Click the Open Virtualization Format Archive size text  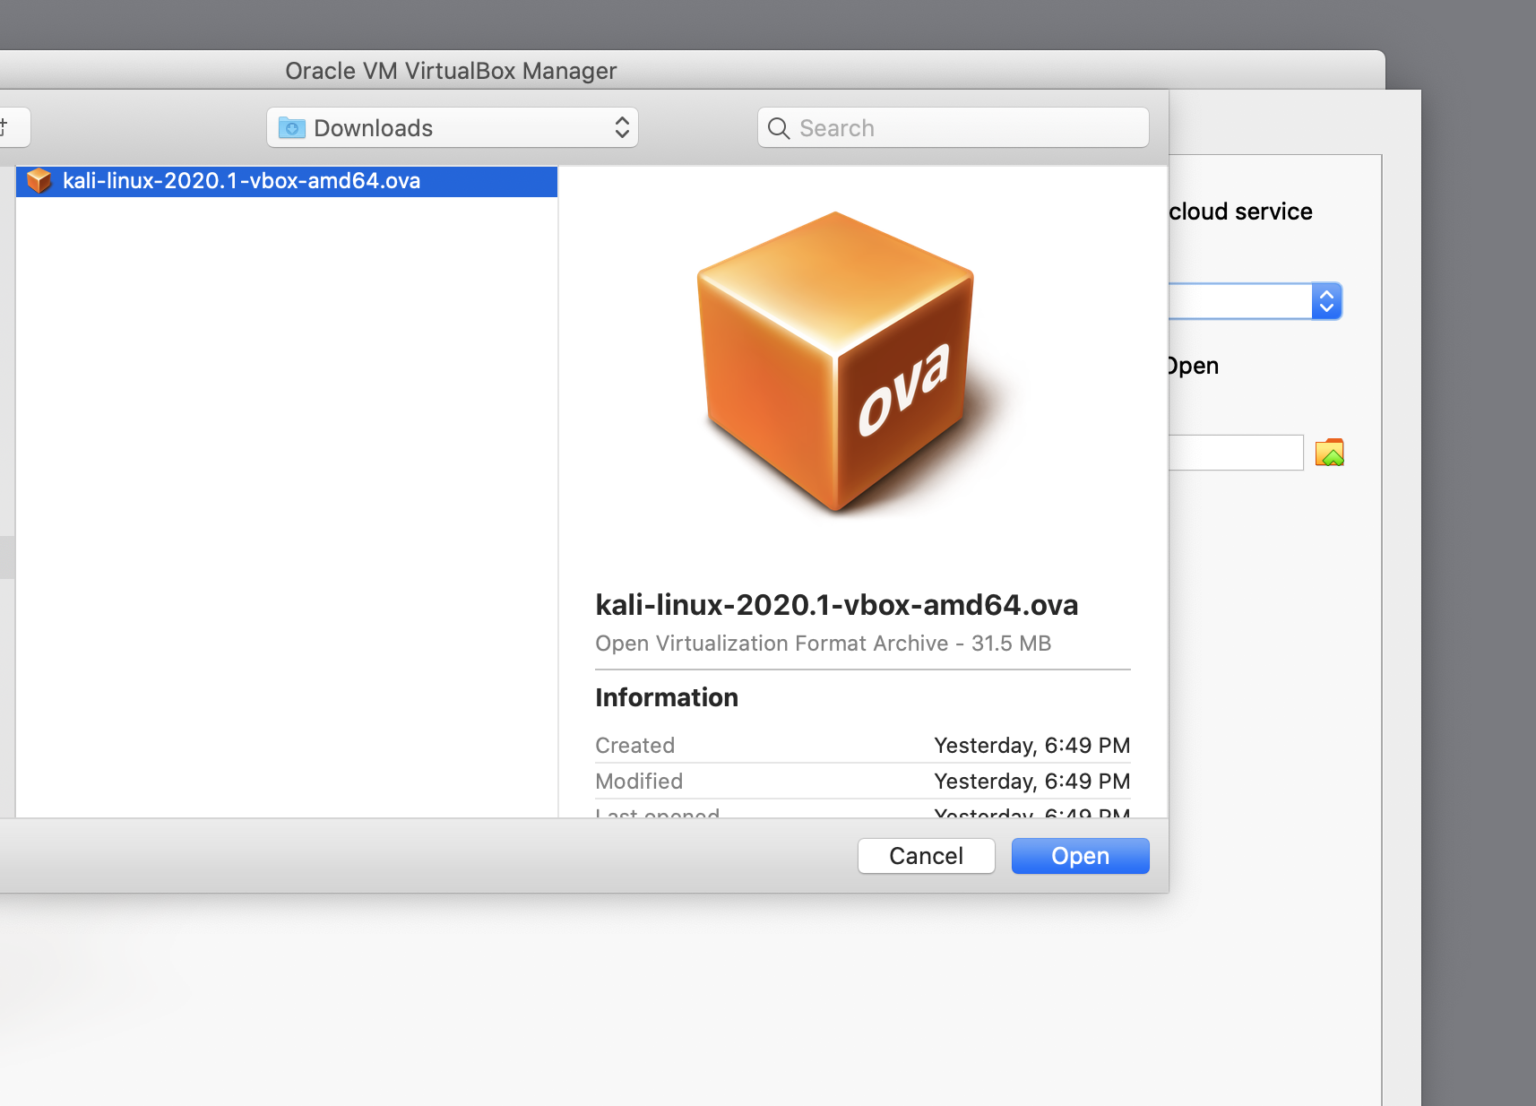[823, 643]
